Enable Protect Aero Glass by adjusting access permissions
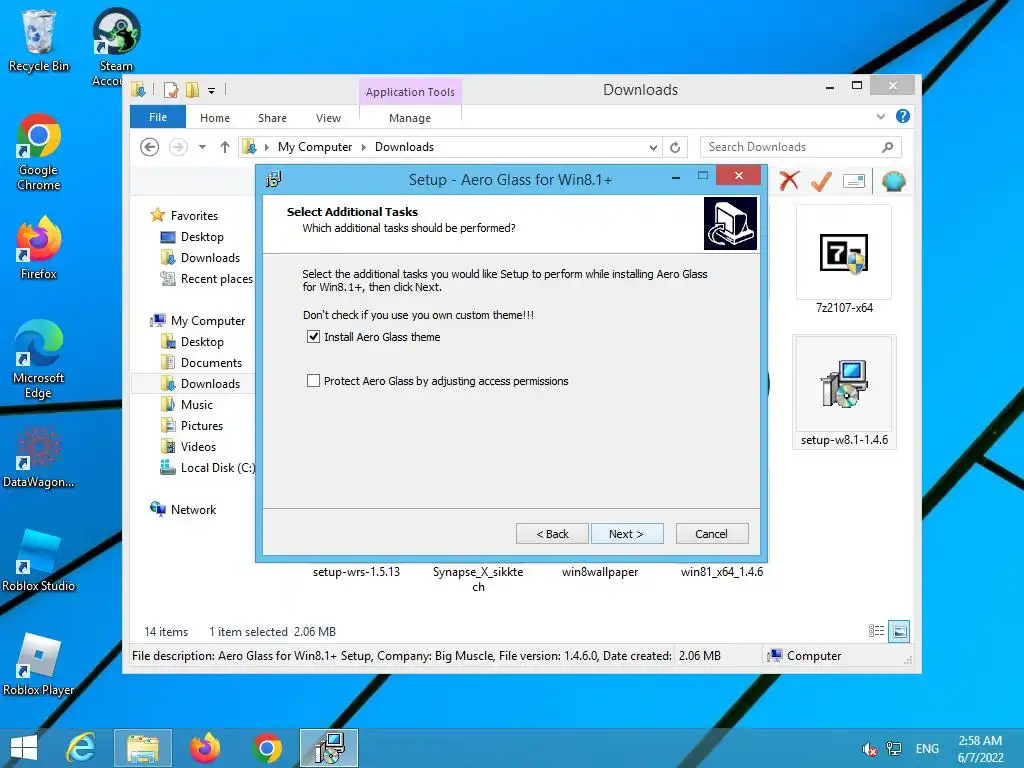Image resolution: width=1024 pixels, height=768 pixels. pyautogui.click(x=313, y=381)
